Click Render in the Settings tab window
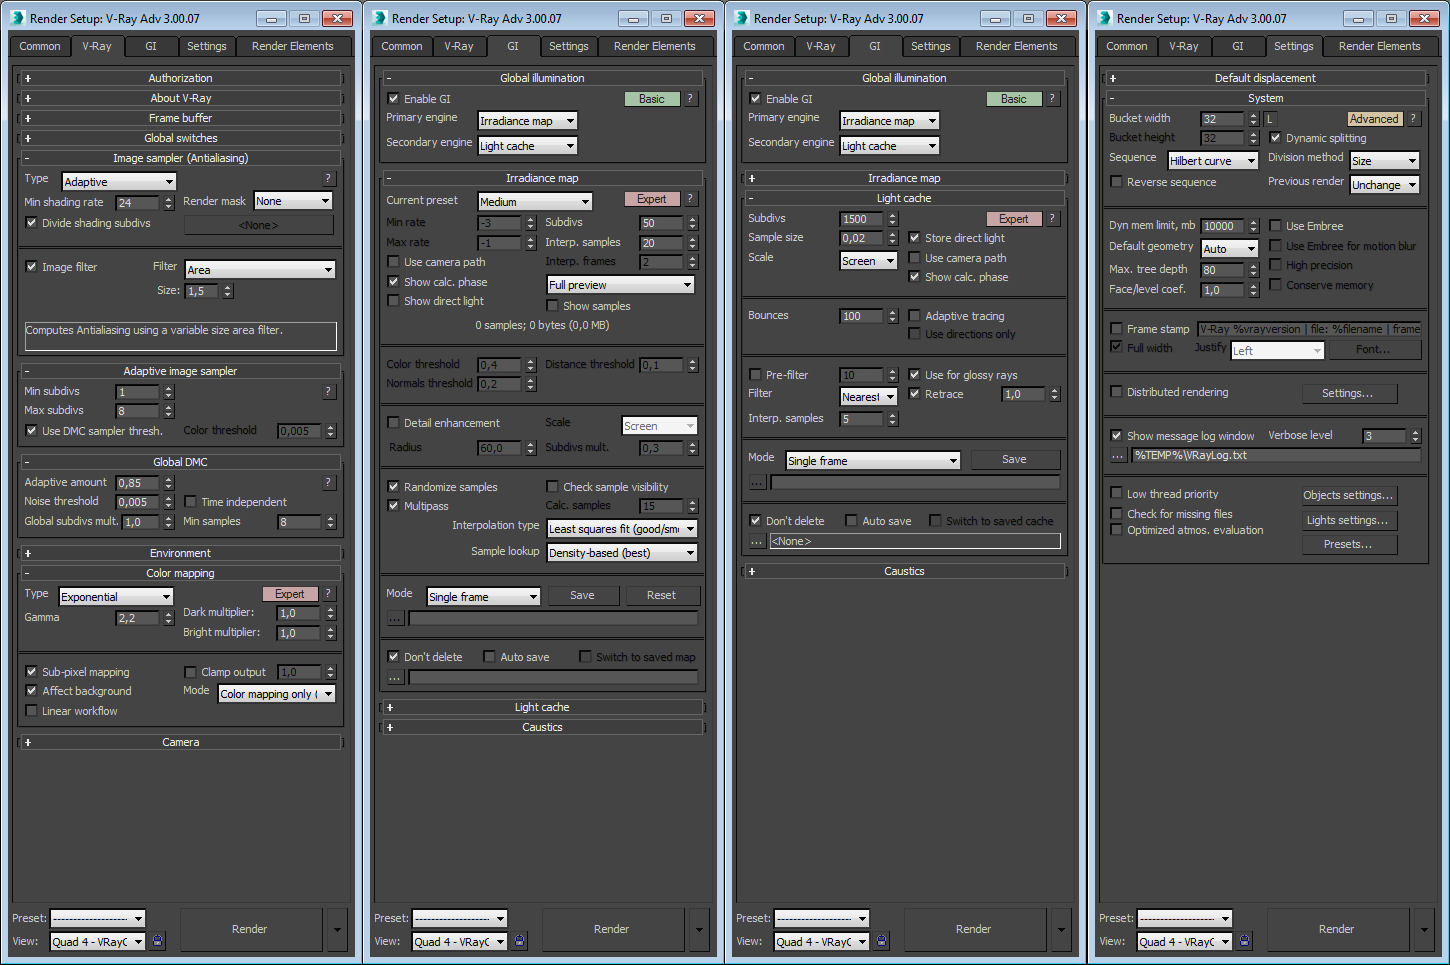The image size is (1450, 965). (x=1336, y=929)
